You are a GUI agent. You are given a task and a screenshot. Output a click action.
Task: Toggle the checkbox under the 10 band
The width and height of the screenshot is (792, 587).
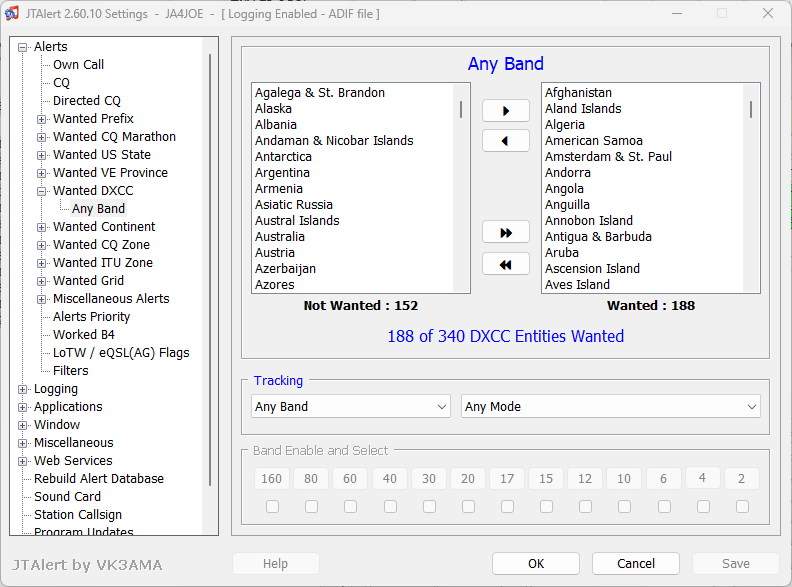pyautogui.click(x=624, y=506)
